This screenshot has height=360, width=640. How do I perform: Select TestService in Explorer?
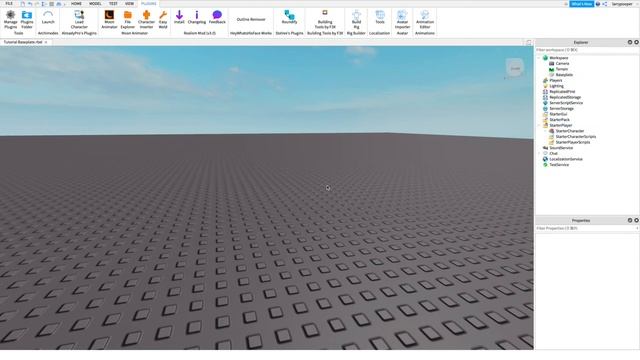(559, 165)
